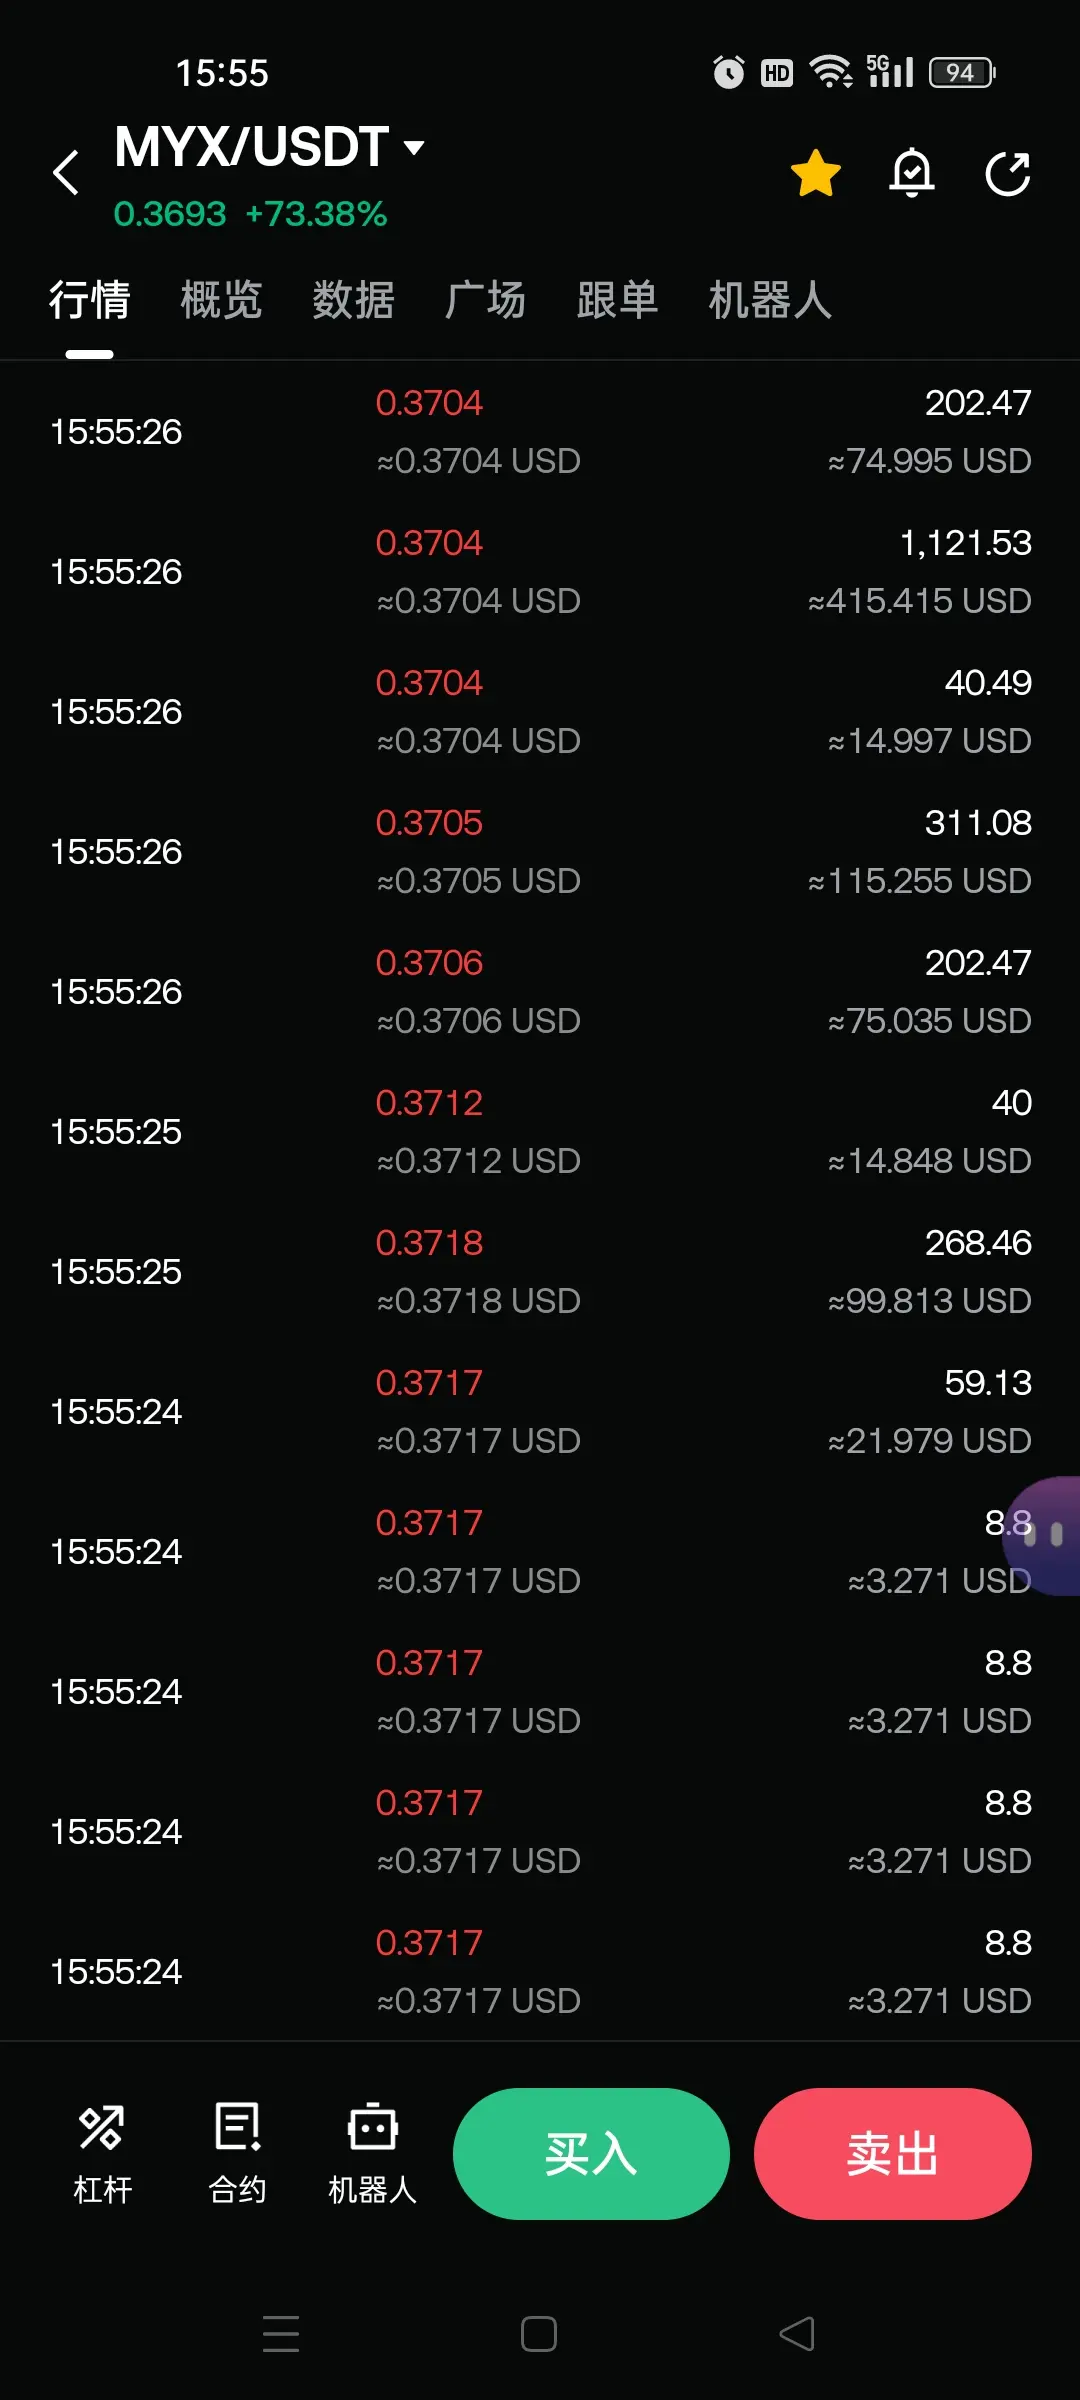Open bottom 机器人 bot icon

coord(372,2153)
